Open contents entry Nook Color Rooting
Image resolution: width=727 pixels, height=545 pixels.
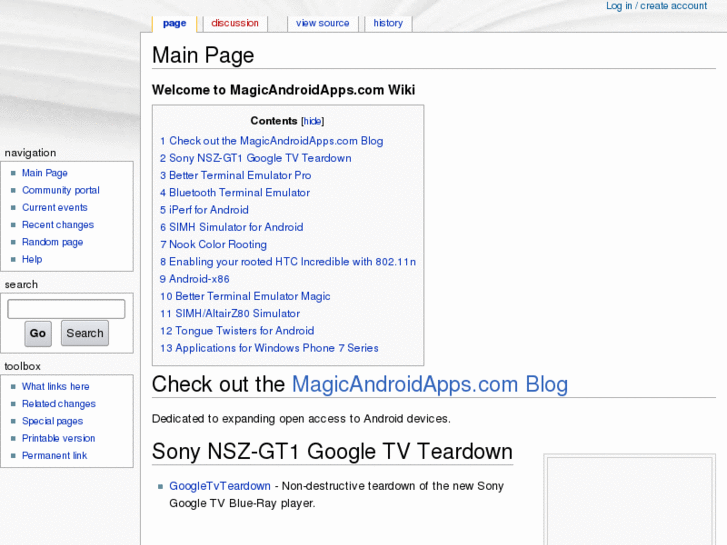[x=214, y=244]
